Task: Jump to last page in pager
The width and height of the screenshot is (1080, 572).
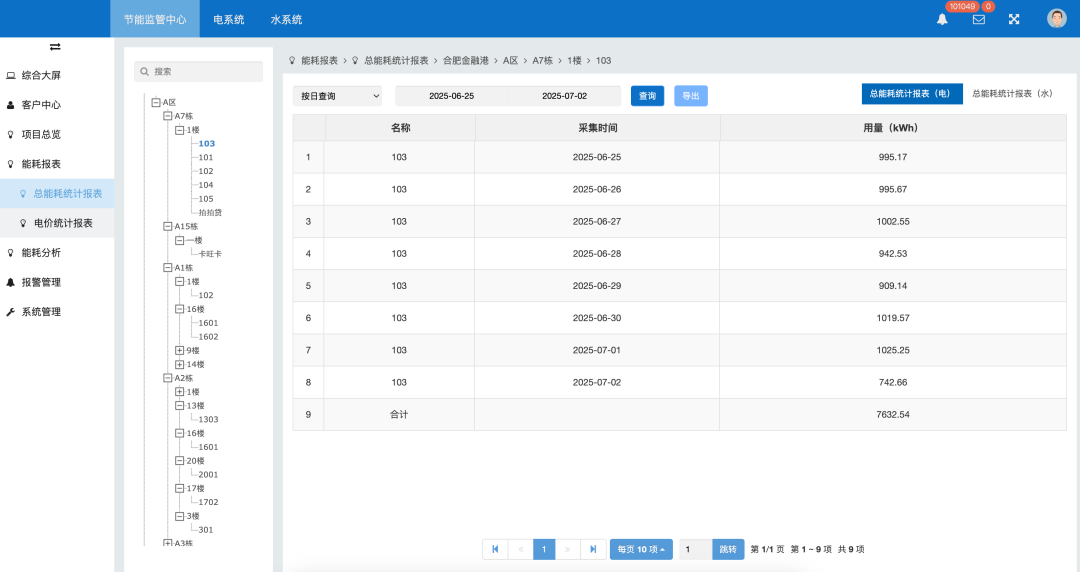Action: pos(593,549)
